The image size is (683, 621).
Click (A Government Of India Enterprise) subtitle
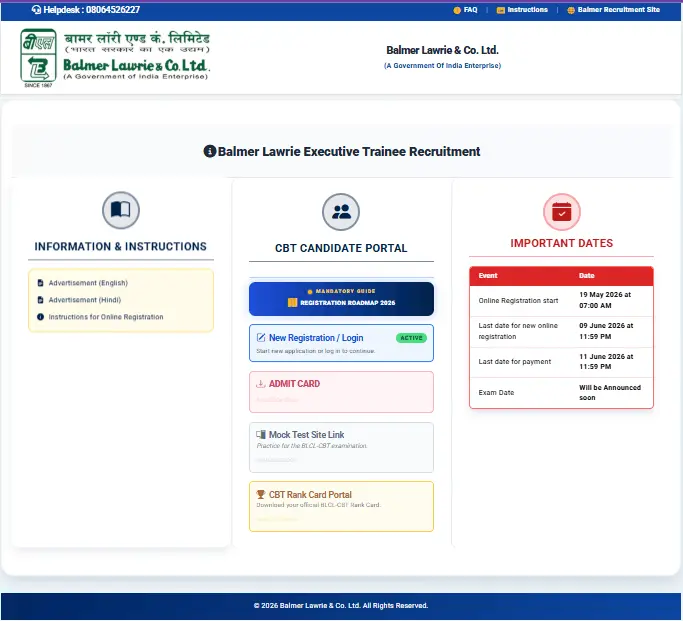click(442, 66)
